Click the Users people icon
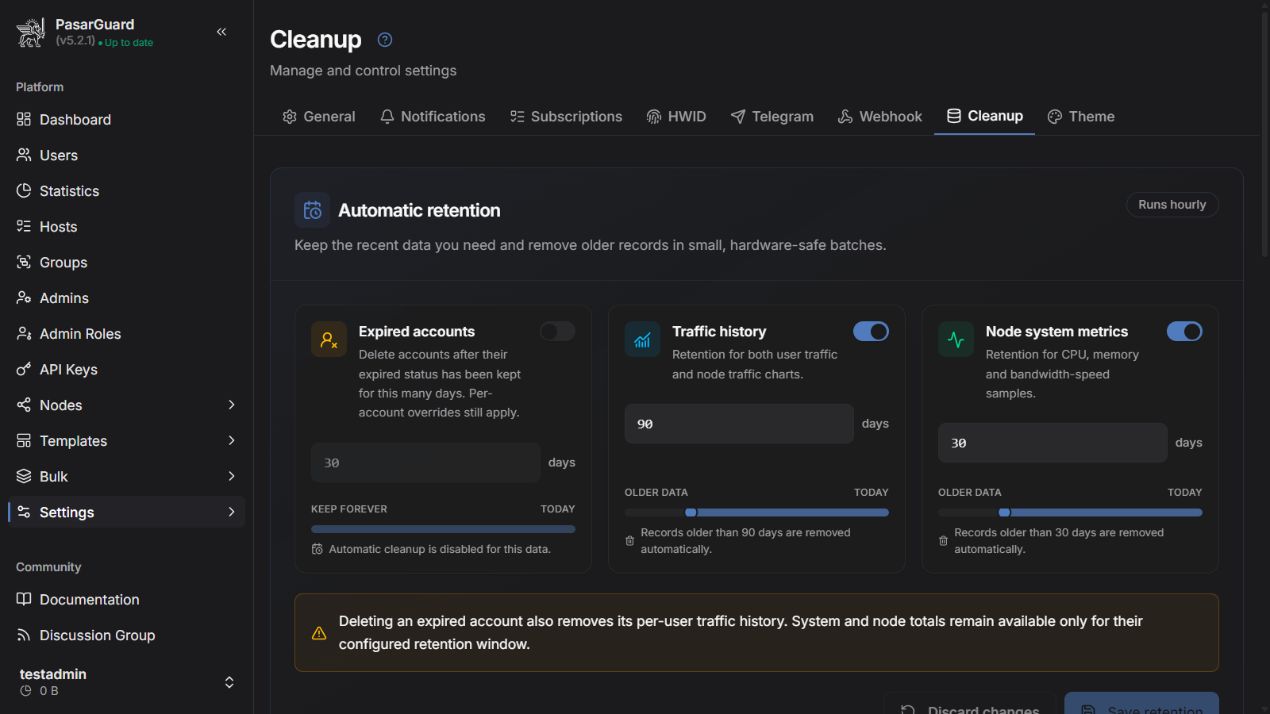The image size is (1270, 714). [x=24, y=155]
